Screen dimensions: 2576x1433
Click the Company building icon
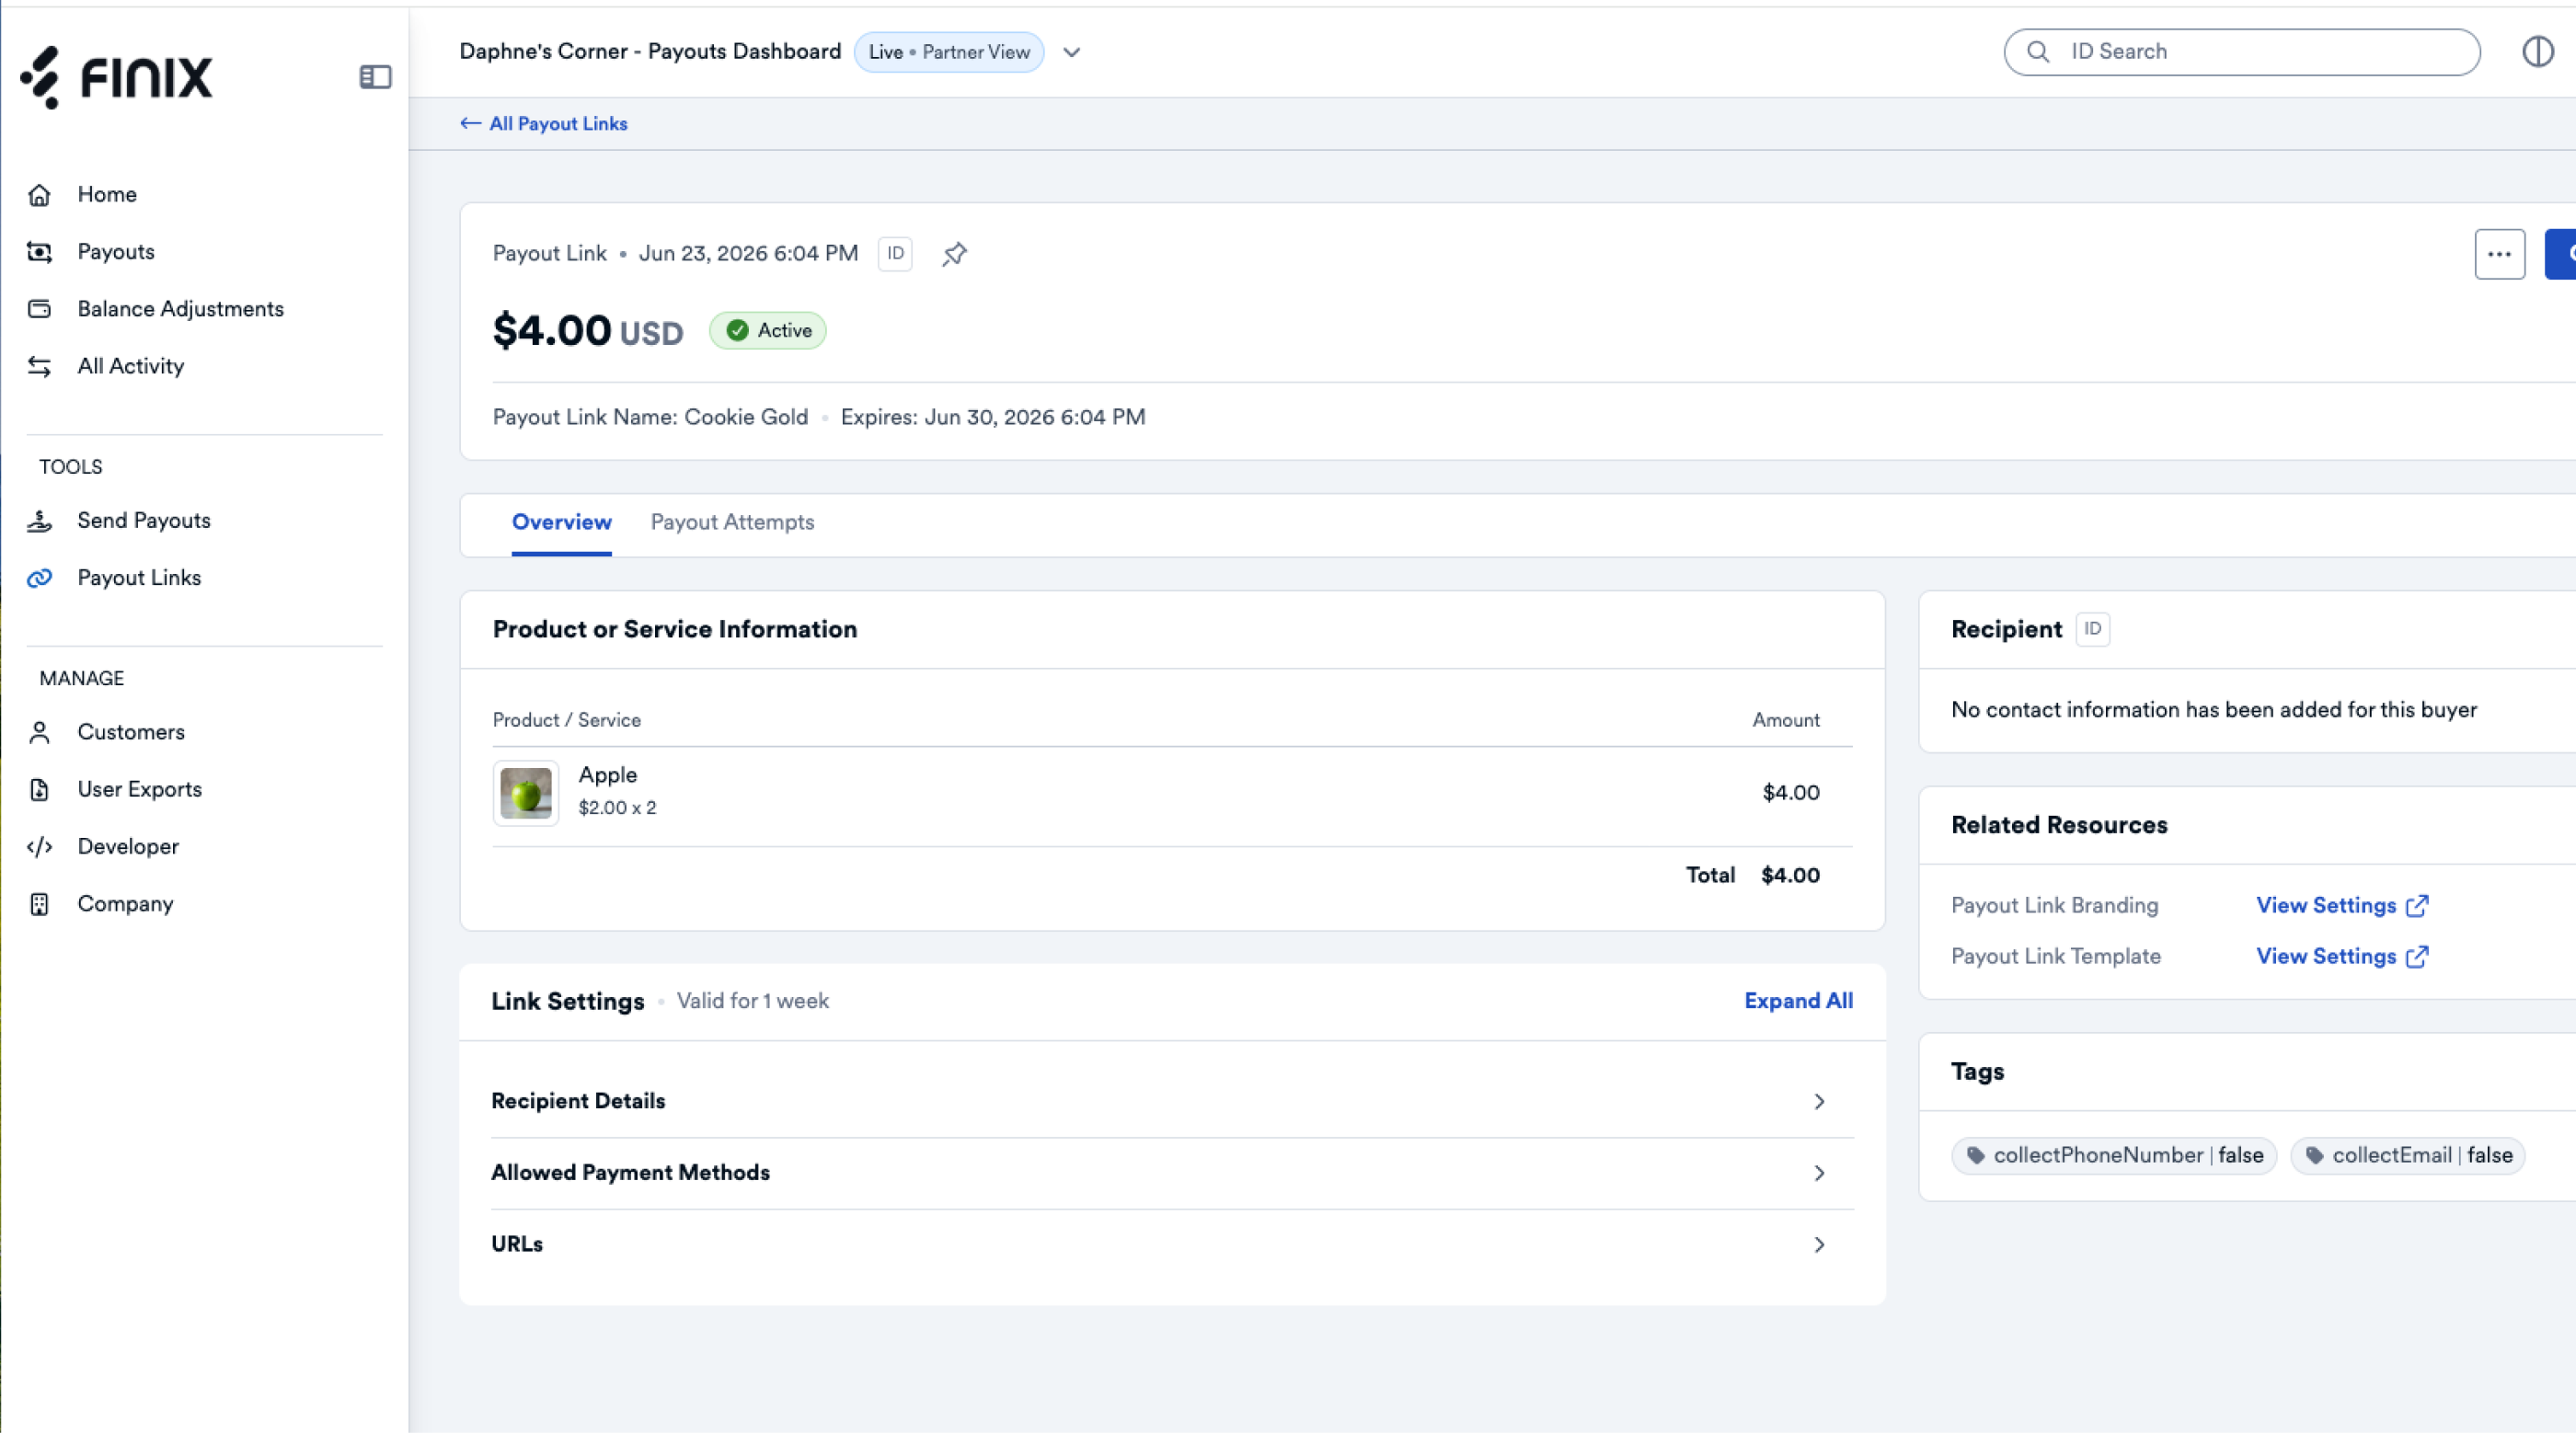39,904
